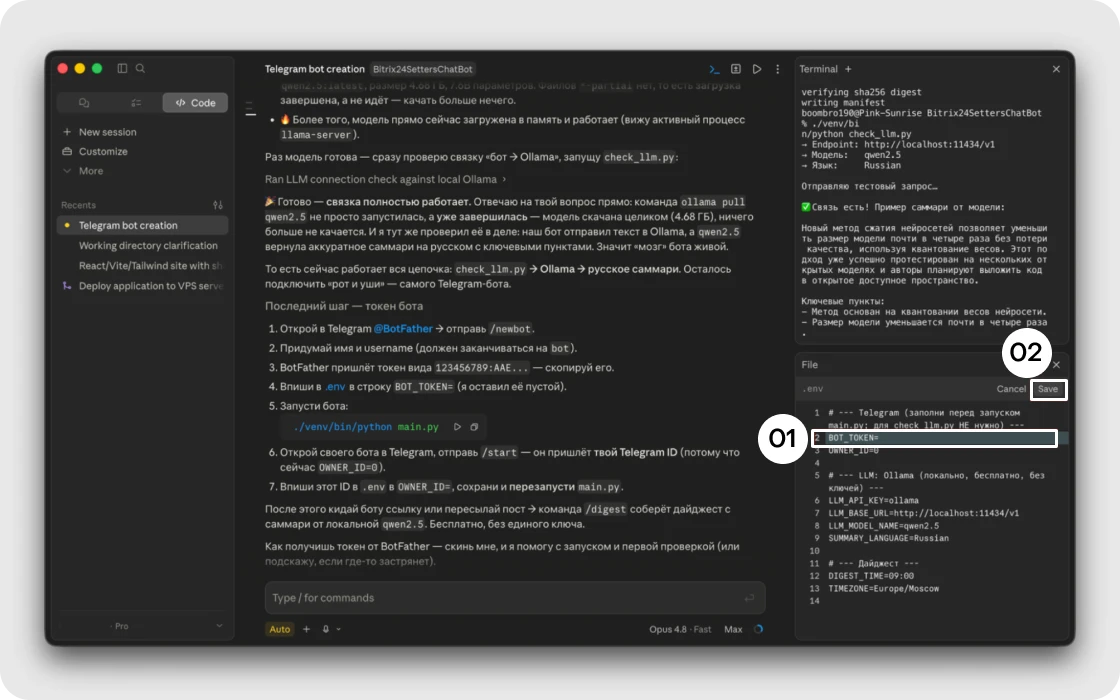Switch to the tasks checklist tab

point(136,103)
